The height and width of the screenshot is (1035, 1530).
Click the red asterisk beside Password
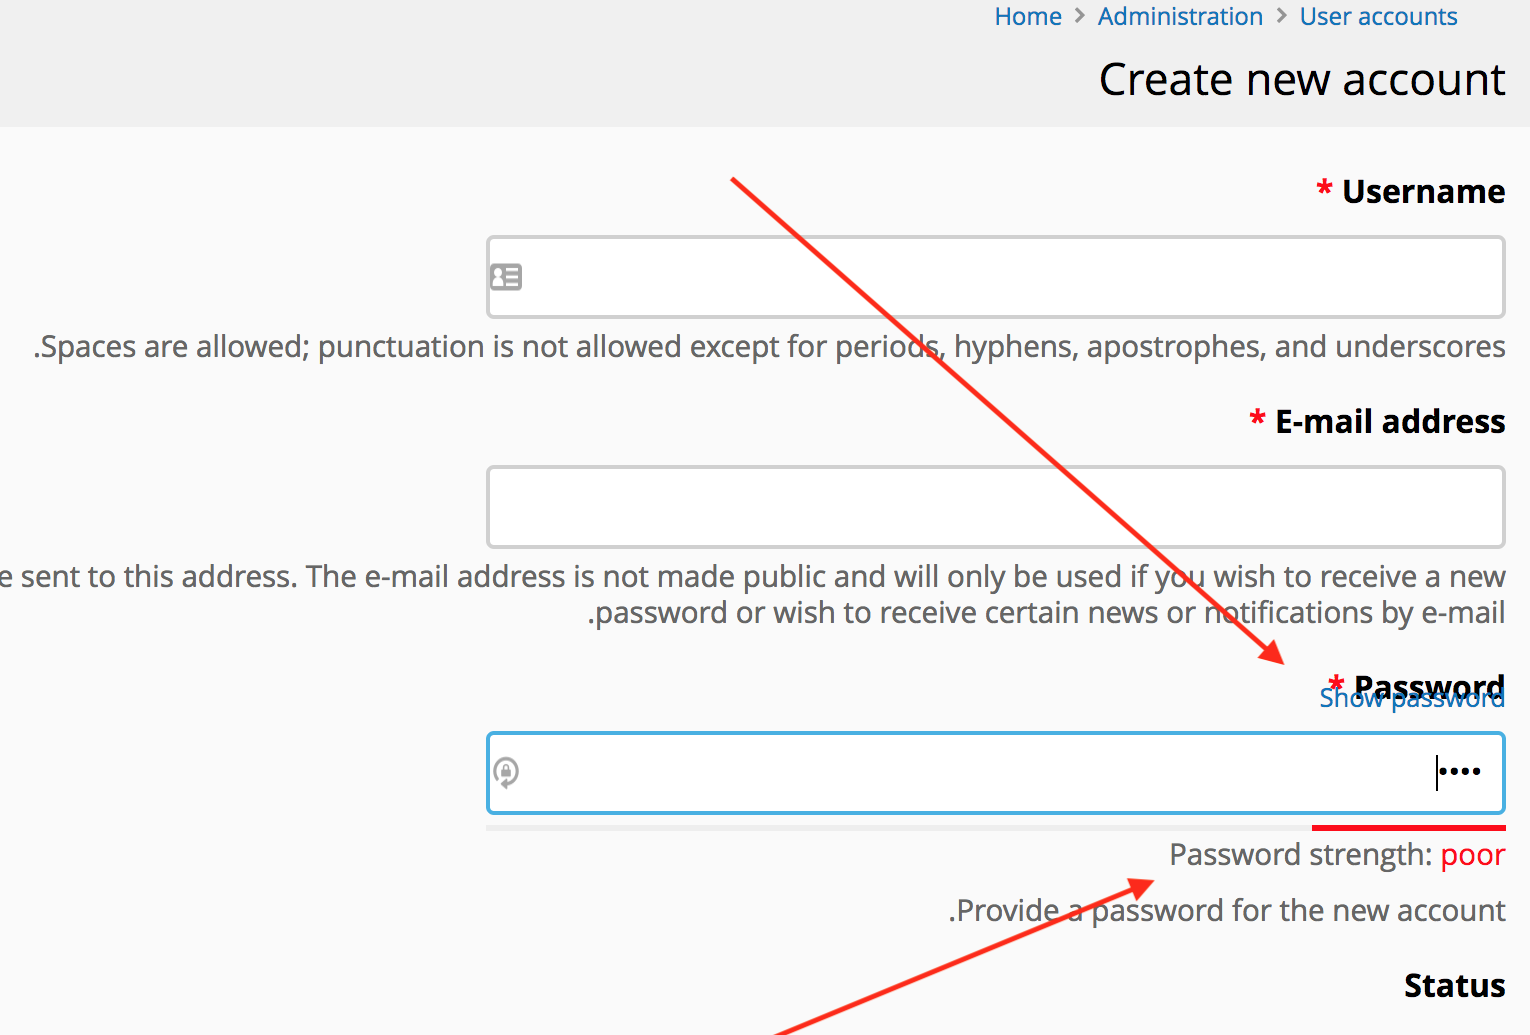click(x=1337, y=684)
